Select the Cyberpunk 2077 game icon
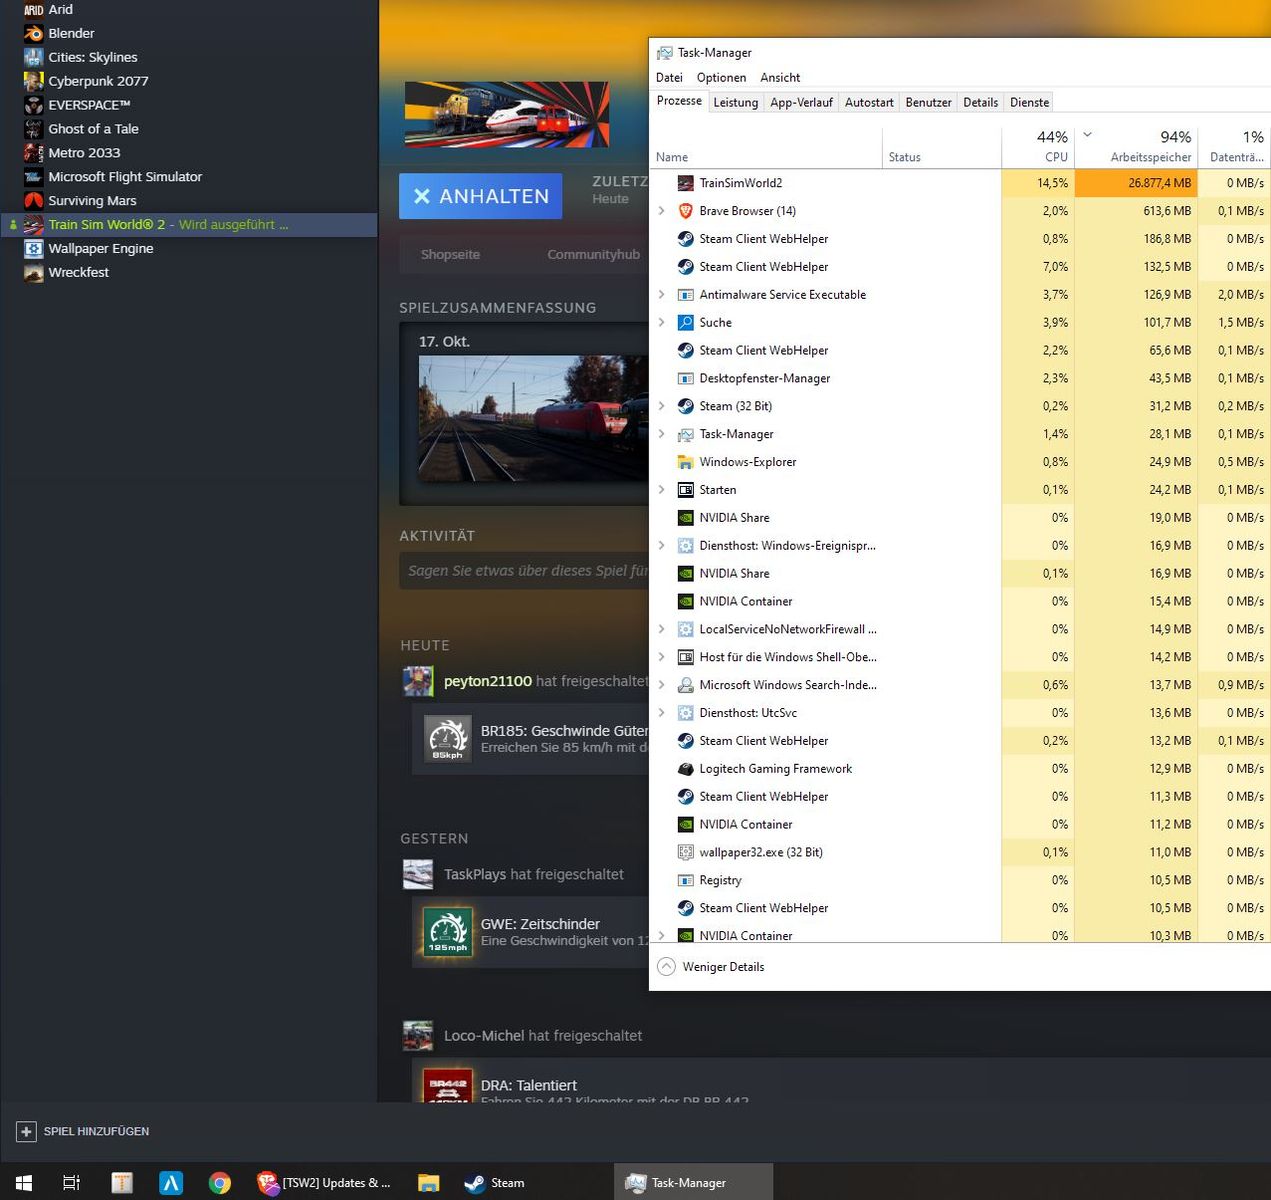 pos(34,81)
